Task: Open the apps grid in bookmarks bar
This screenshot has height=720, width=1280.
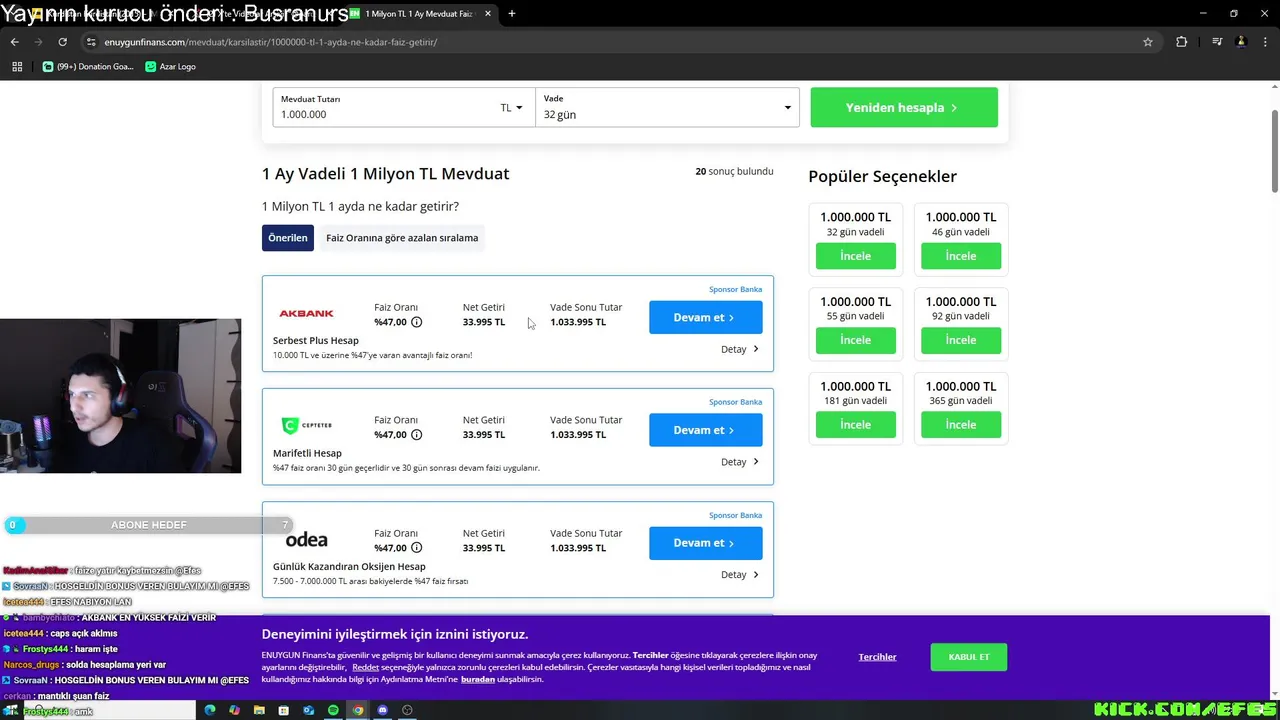Action: pos(17,67)
